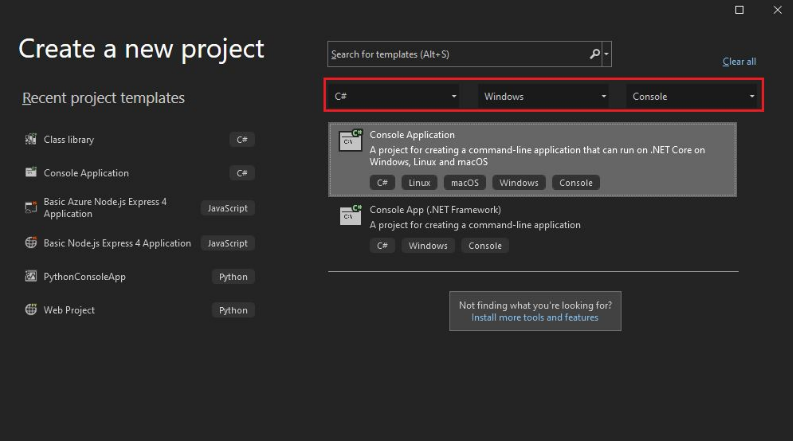Click the PythonConsoleApp template icon
The height and width of the screenshot is (441, 793).
pos(31,277)
